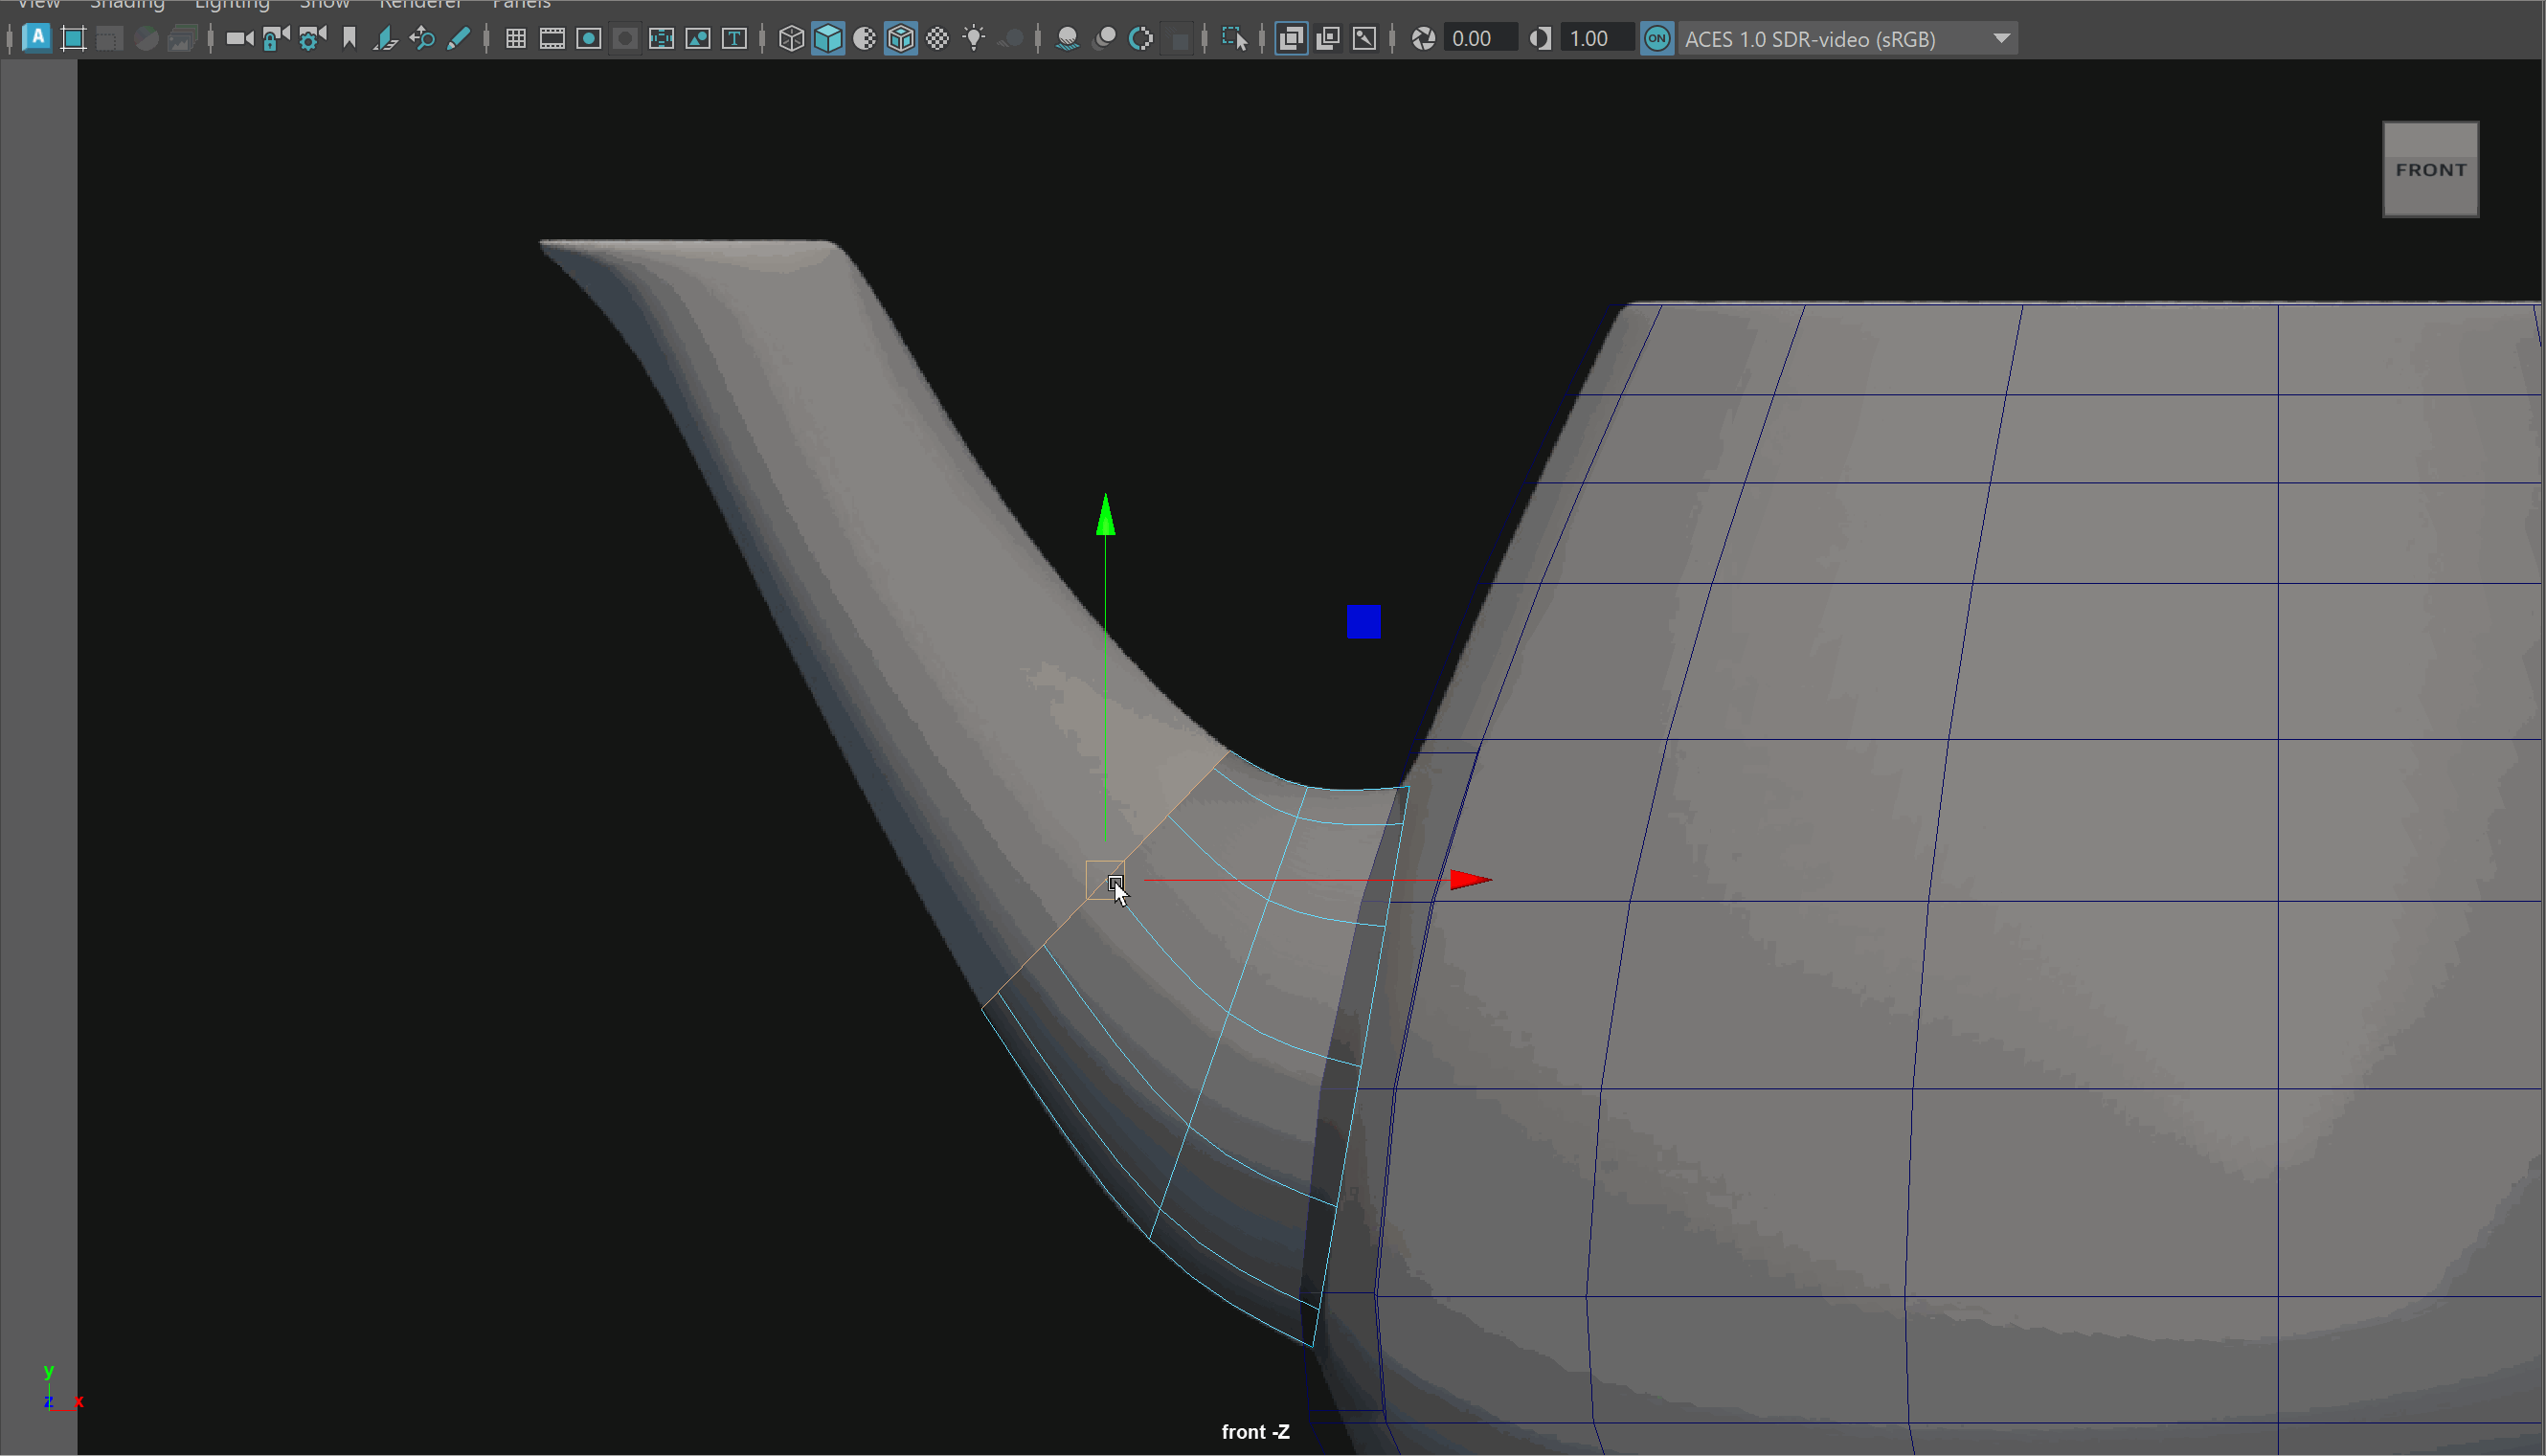Switch to Wireframe display mode

[791, 39]
